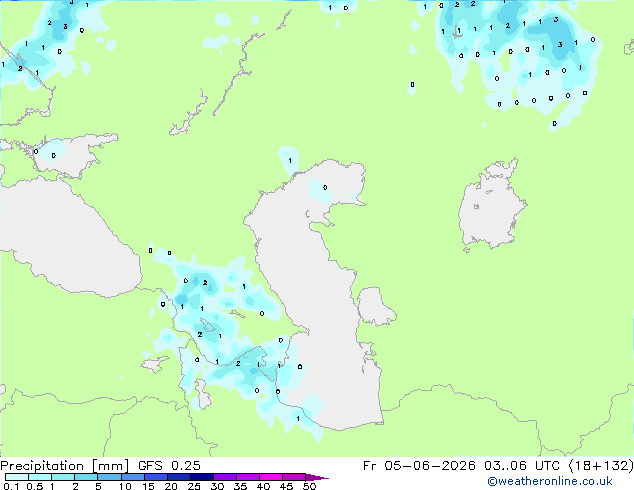Image resolution: width=634 pixels, height=490 pixels.
Task: Select the 'GFS 0.25' model label
Action: pos(169,466)
